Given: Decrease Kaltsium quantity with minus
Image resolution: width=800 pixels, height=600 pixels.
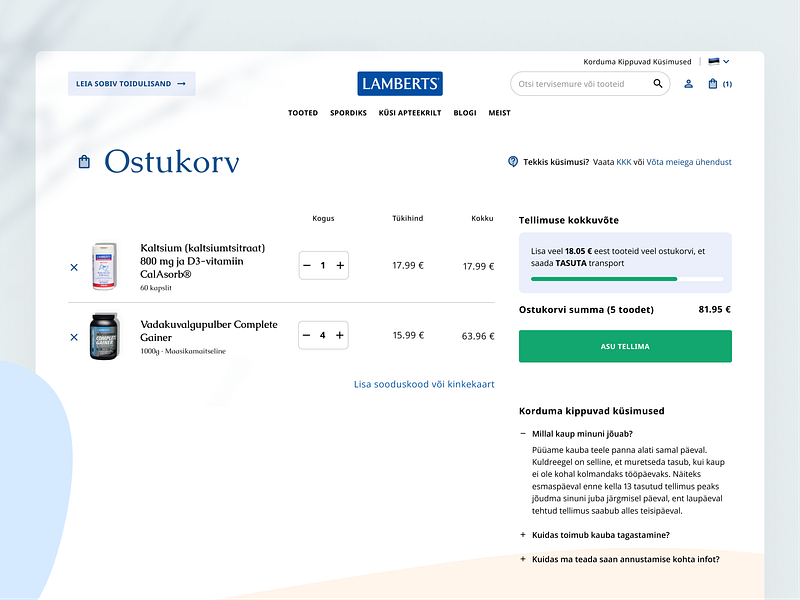Looking at the screenshot, I should (x=307, y=265).
